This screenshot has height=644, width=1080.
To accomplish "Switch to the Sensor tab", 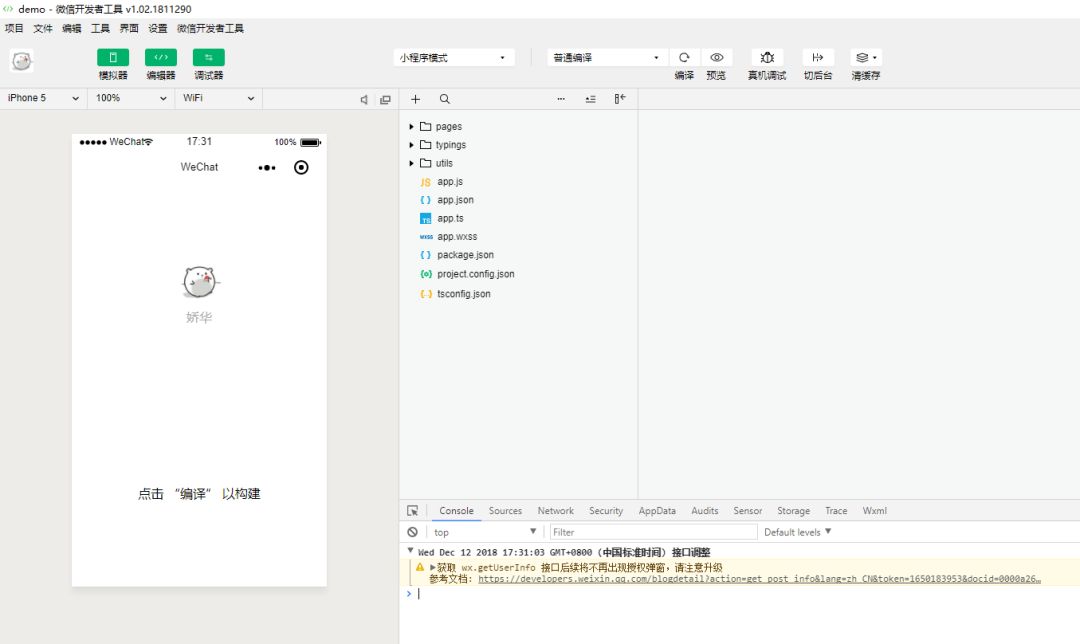I will [x=747, y=510].
